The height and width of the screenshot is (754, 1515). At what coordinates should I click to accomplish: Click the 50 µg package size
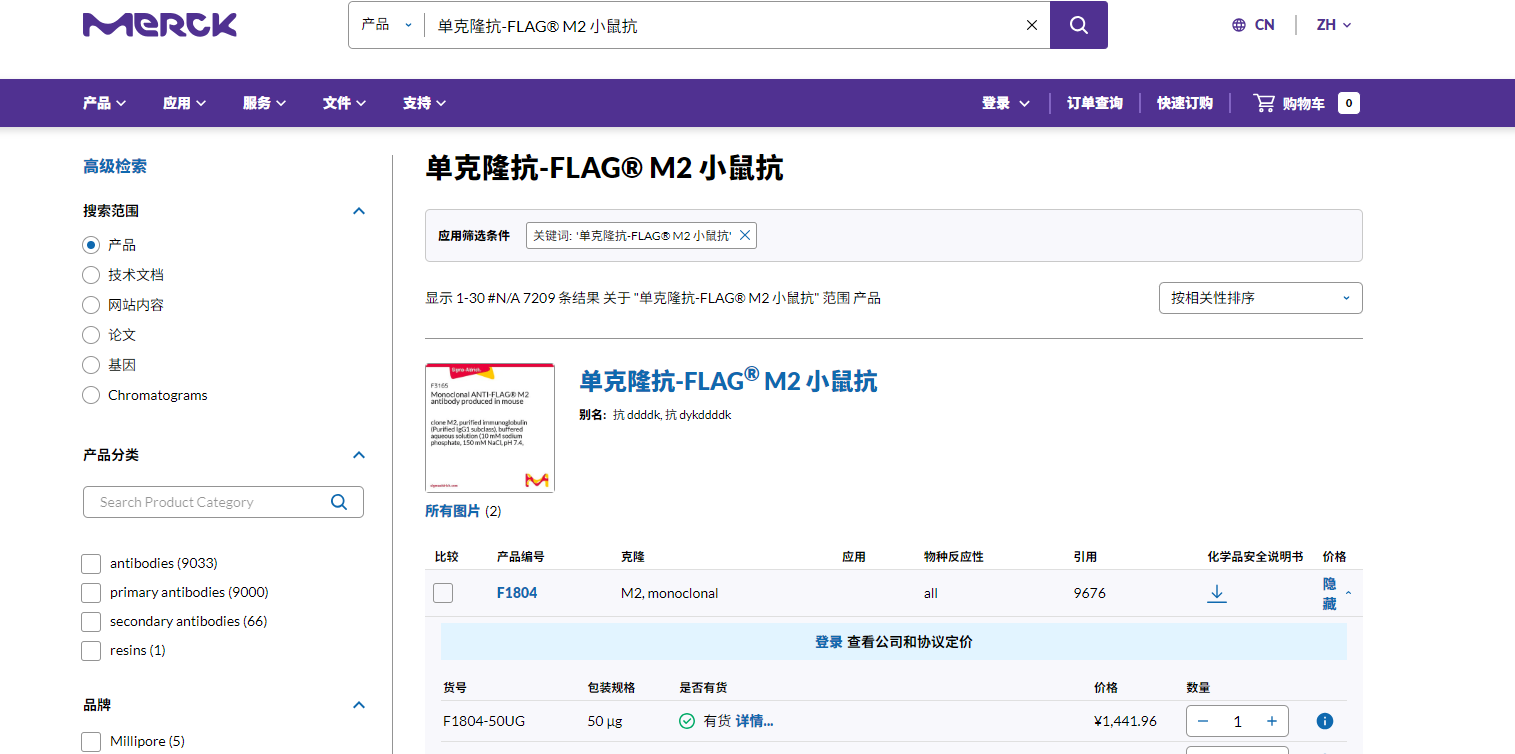point(605,721)
